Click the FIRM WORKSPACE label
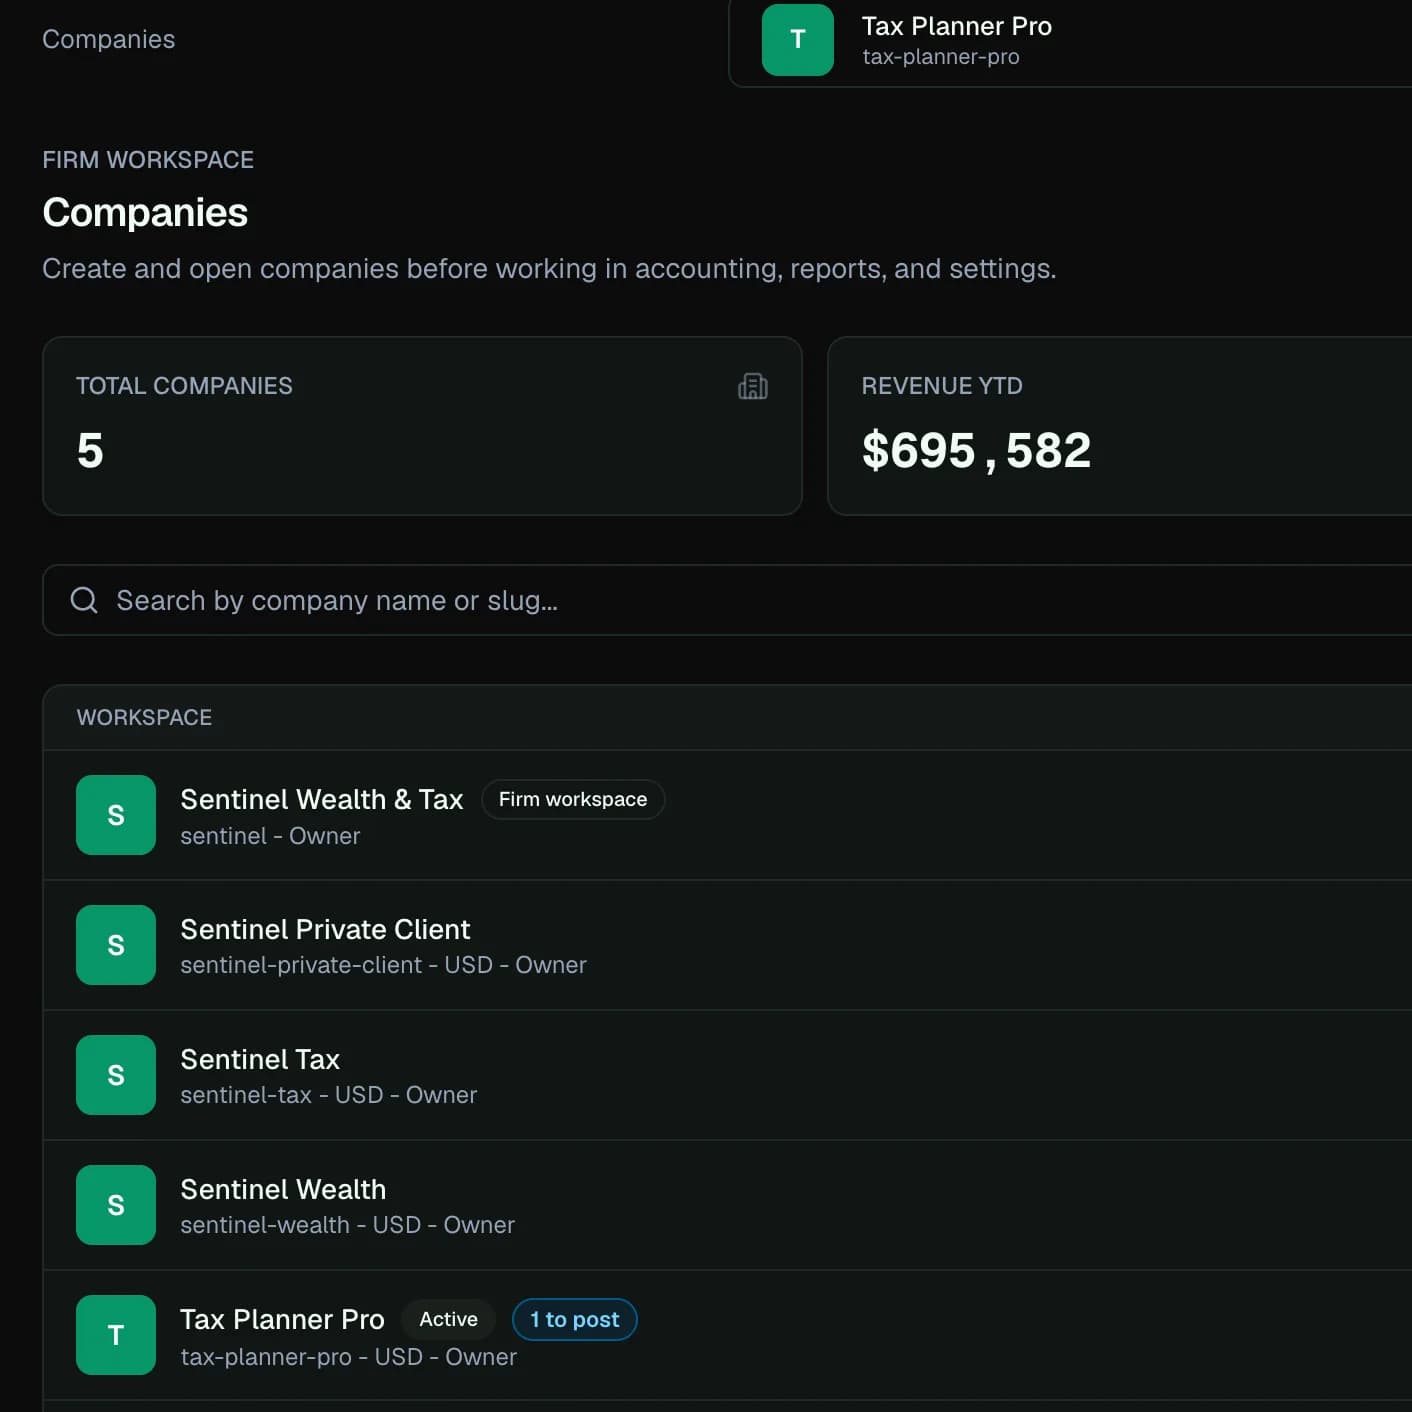 pyautogui.click(x=148, y=160)
